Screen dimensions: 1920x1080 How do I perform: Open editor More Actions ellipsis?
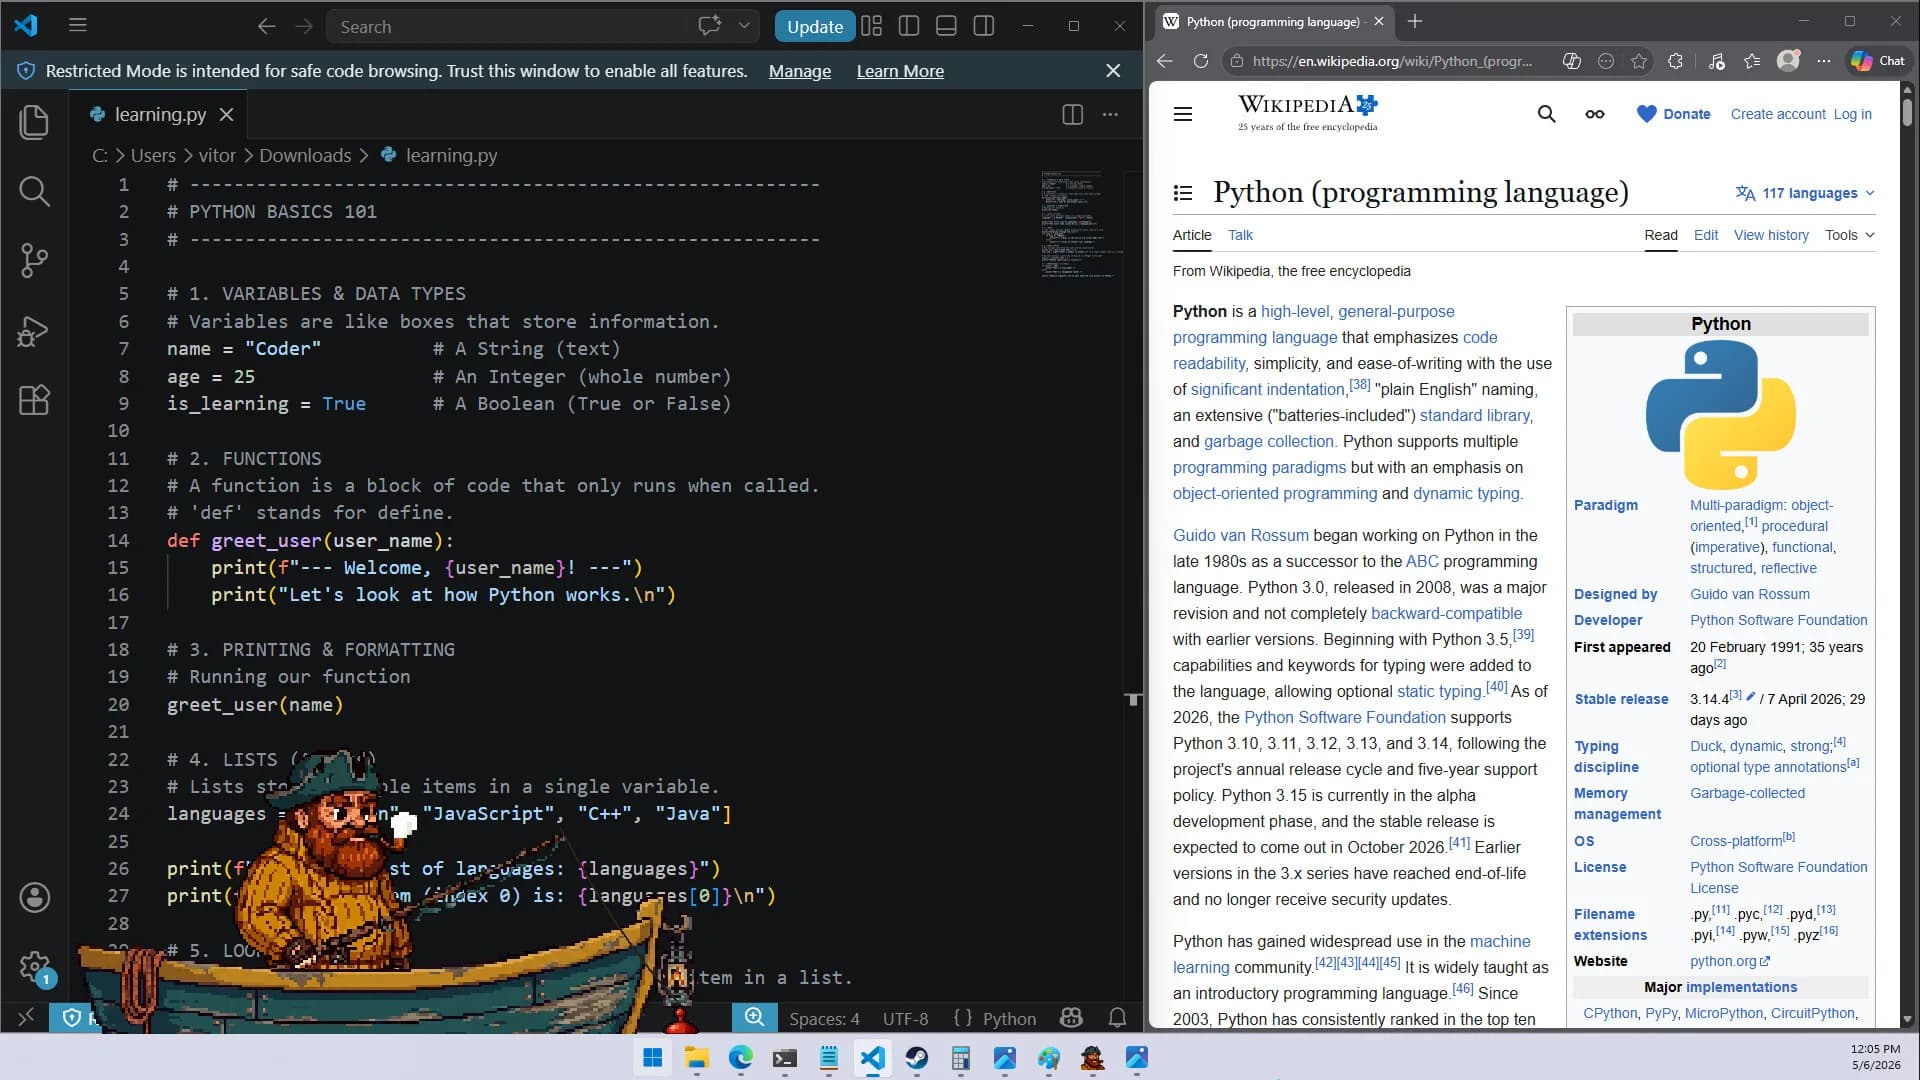coord(1110,114)
